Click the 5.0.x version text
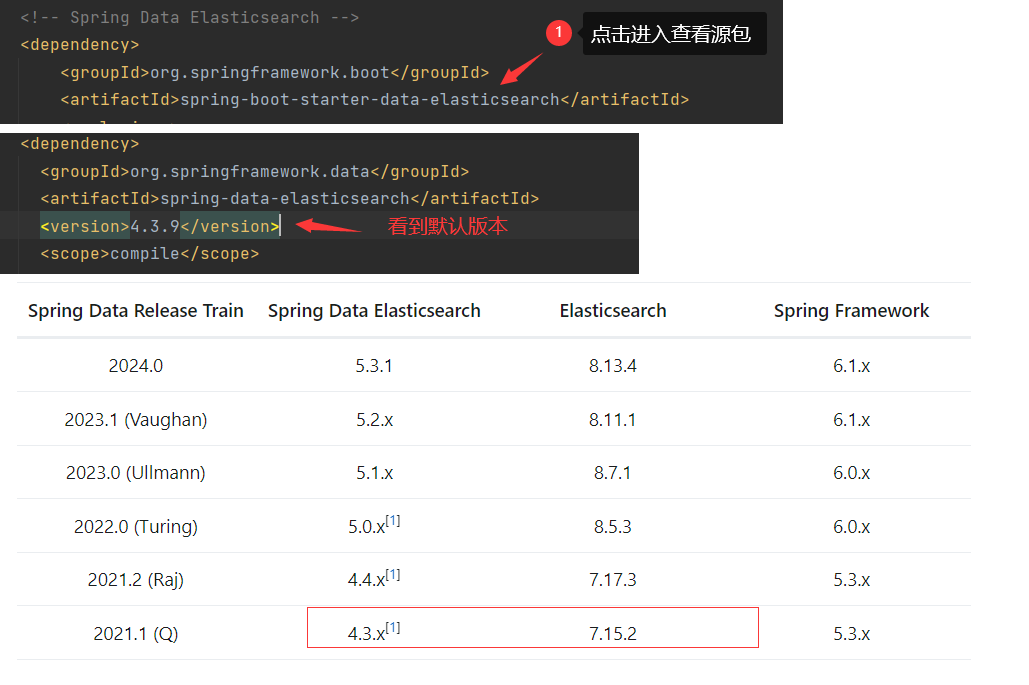1029x685 pixels. click(366, 527)
